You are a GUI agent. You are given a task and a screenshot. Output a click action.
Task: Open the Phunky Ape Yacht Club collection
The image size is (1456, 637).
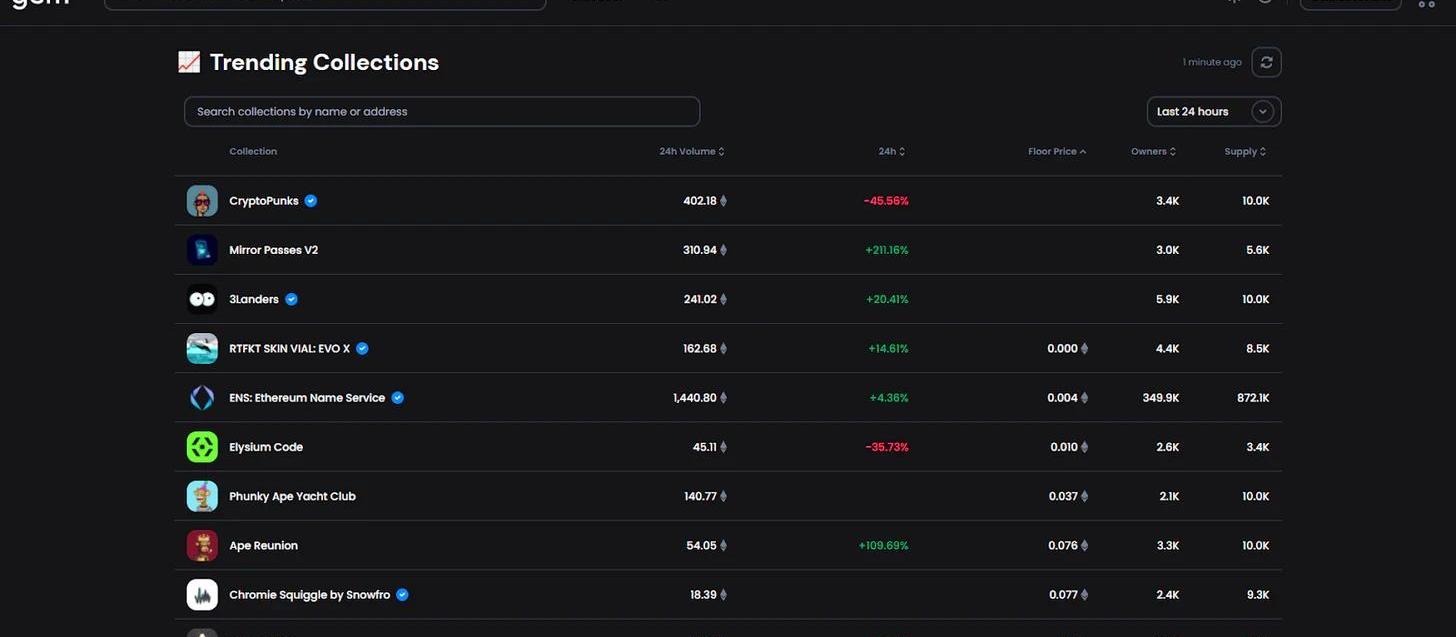pos(292,496)
